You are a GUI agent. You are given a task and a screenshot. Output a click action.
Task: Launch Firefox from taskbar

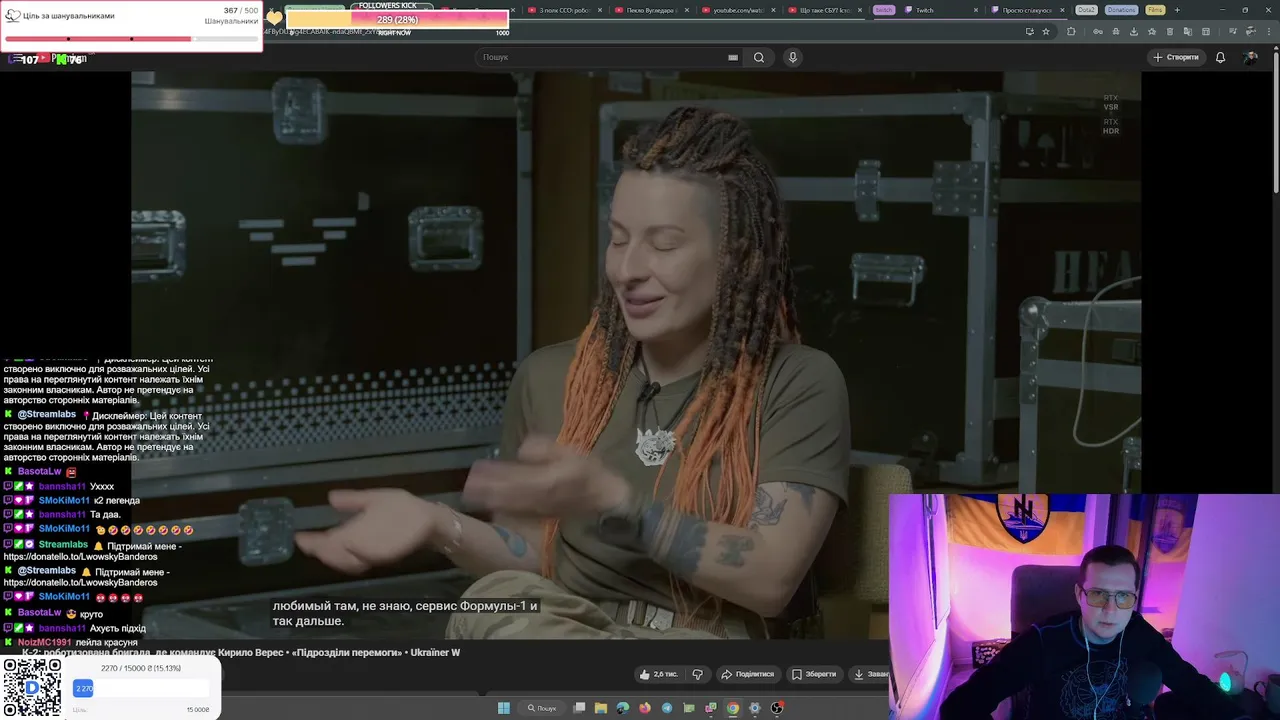coord(645,708)
